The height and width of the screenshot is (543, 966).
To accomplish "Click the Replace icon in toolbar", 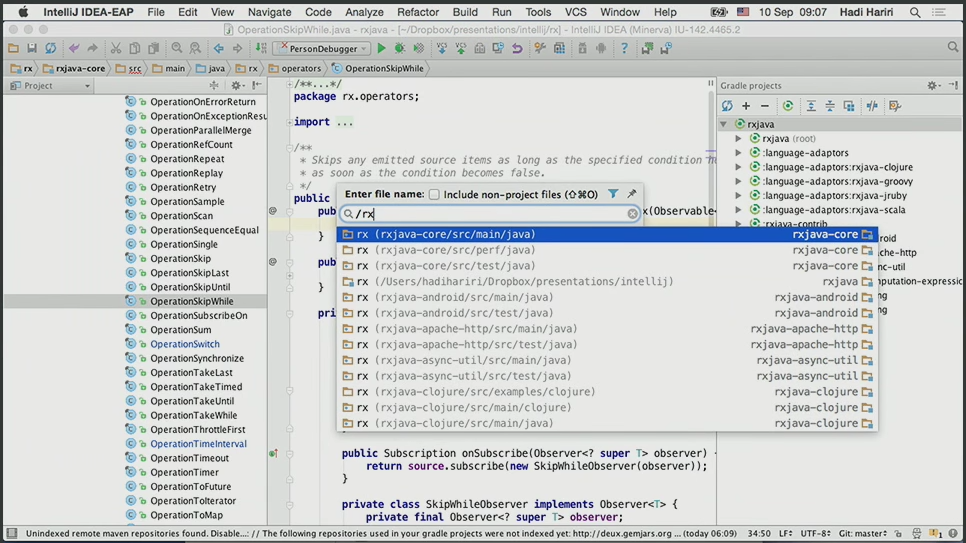I will (x=195, y=48).
